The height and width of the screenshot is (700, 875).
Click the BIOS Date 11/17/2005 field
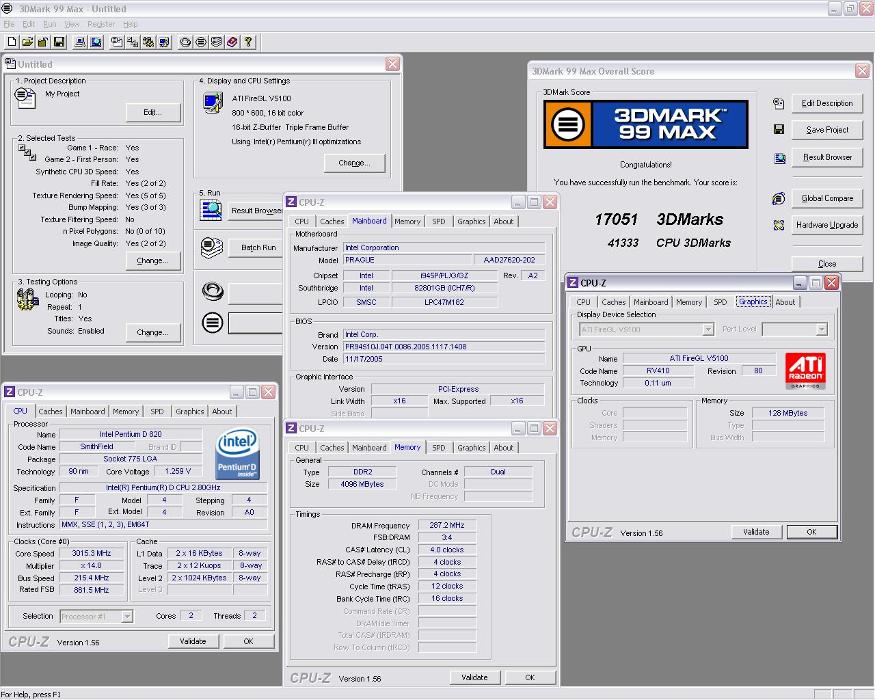coord(444,359)
